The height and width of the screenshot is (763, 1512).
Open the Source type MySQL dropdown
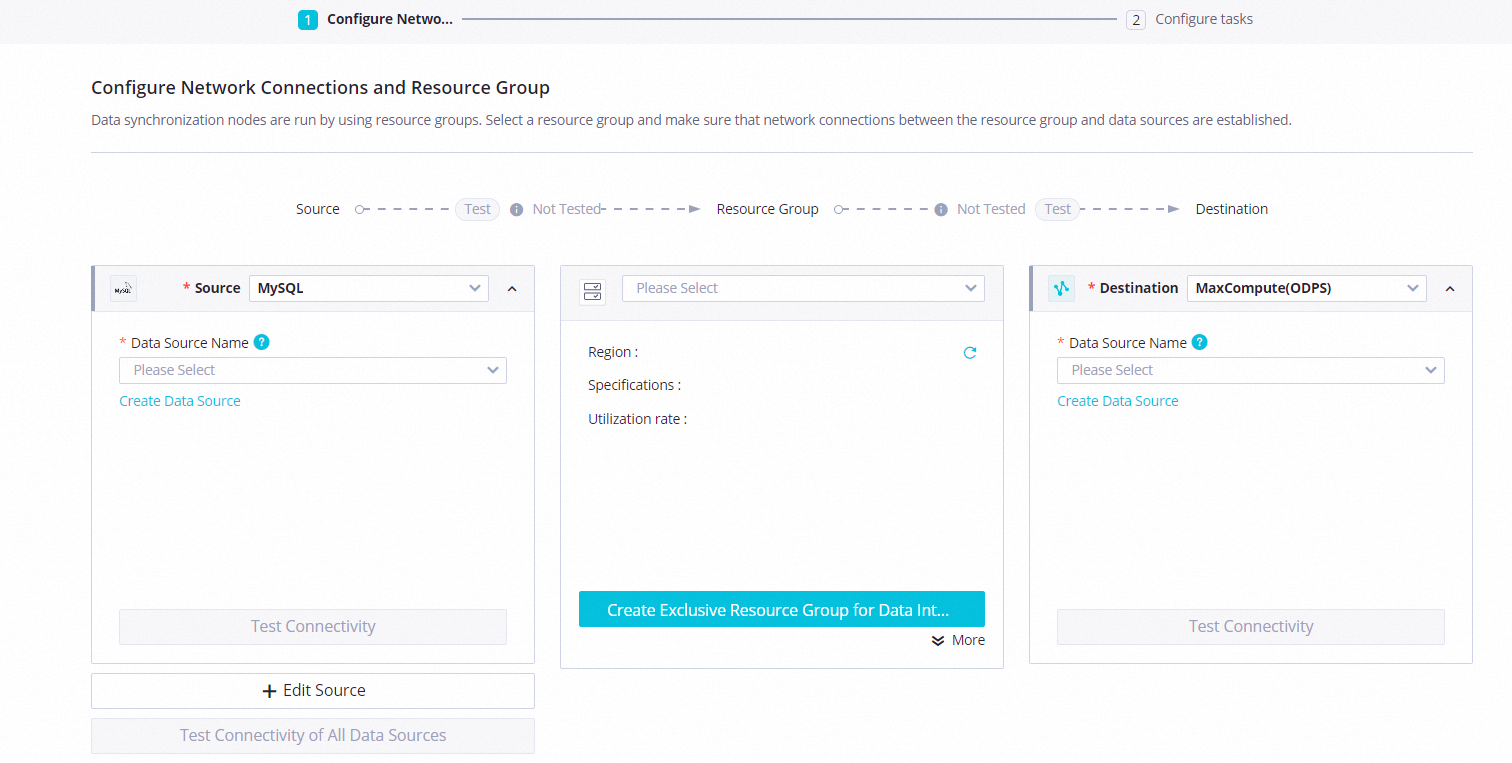tap(368, 288)
